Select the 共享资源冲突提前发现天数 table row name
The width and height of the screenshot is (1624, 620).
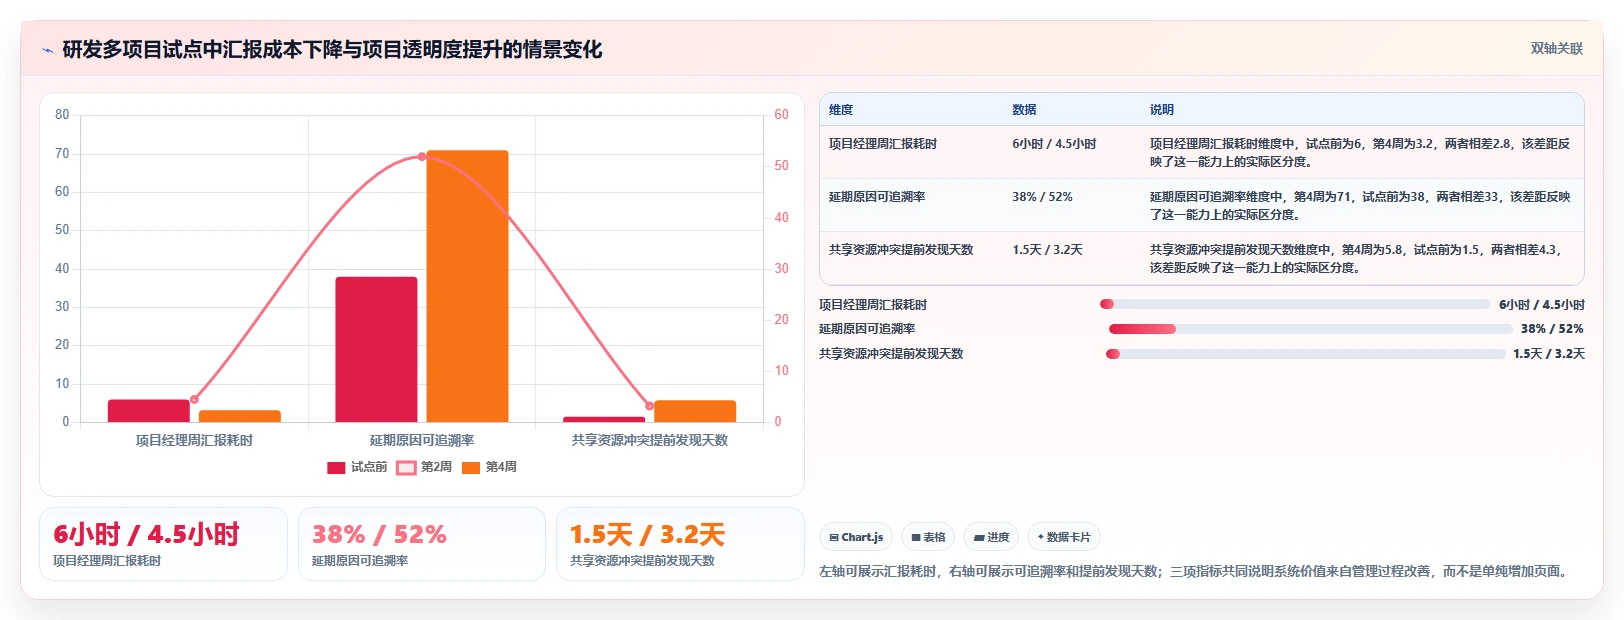coord(901,250)
